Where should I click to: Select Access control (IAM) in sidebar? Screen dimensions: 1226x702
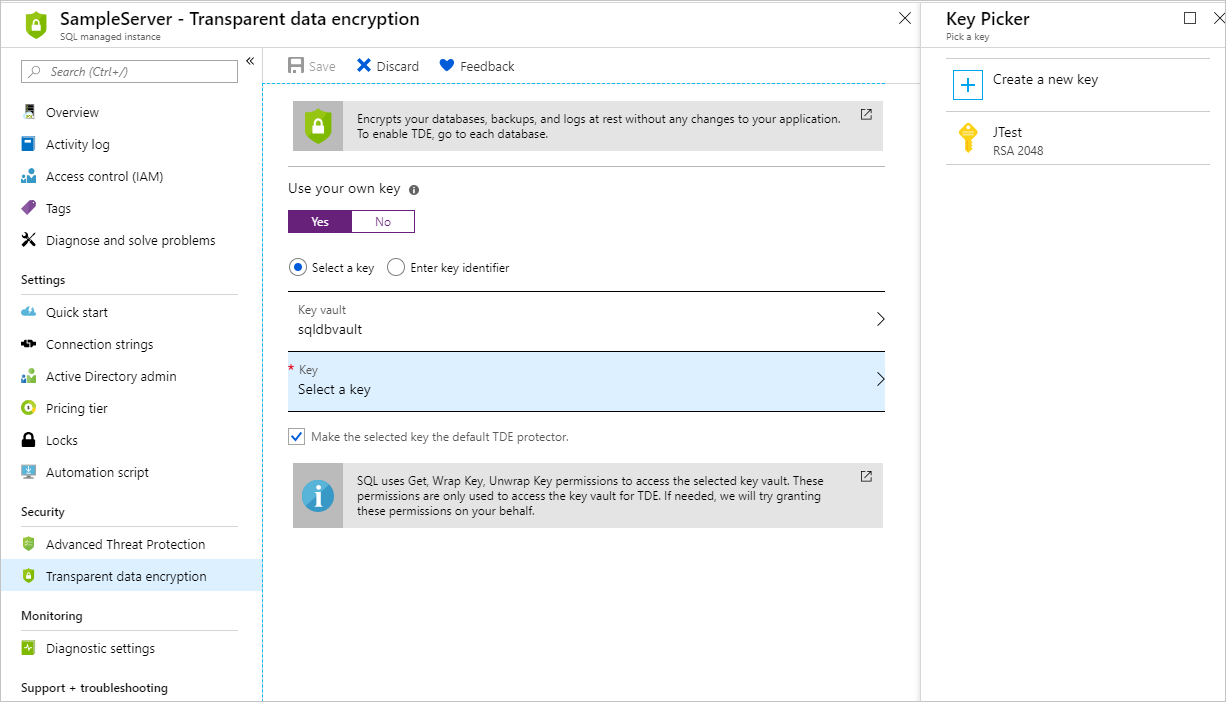(101, 176)
